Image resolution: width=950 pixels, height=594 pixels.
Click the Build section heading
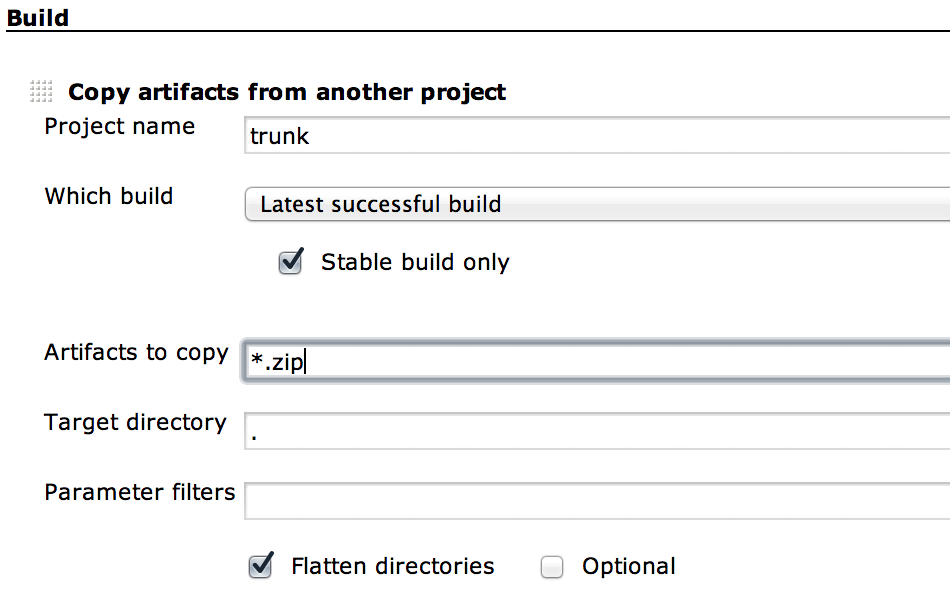(40, 16)
